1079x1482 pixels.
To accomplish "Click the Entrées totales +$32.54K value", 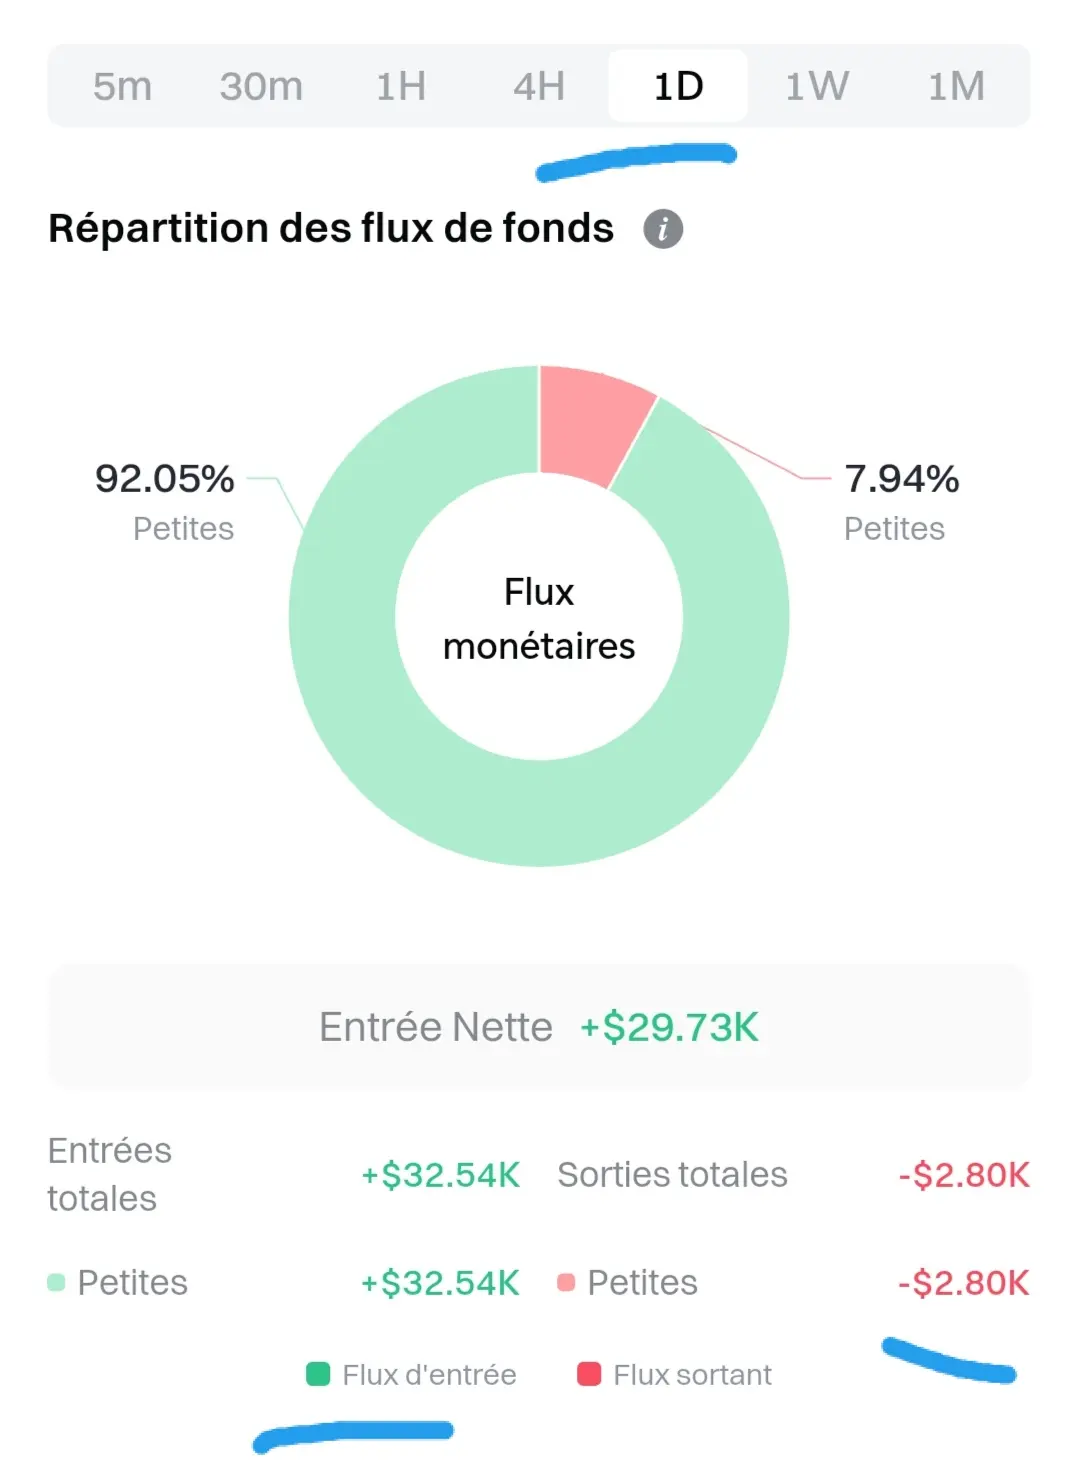I will click(440, 1174).
